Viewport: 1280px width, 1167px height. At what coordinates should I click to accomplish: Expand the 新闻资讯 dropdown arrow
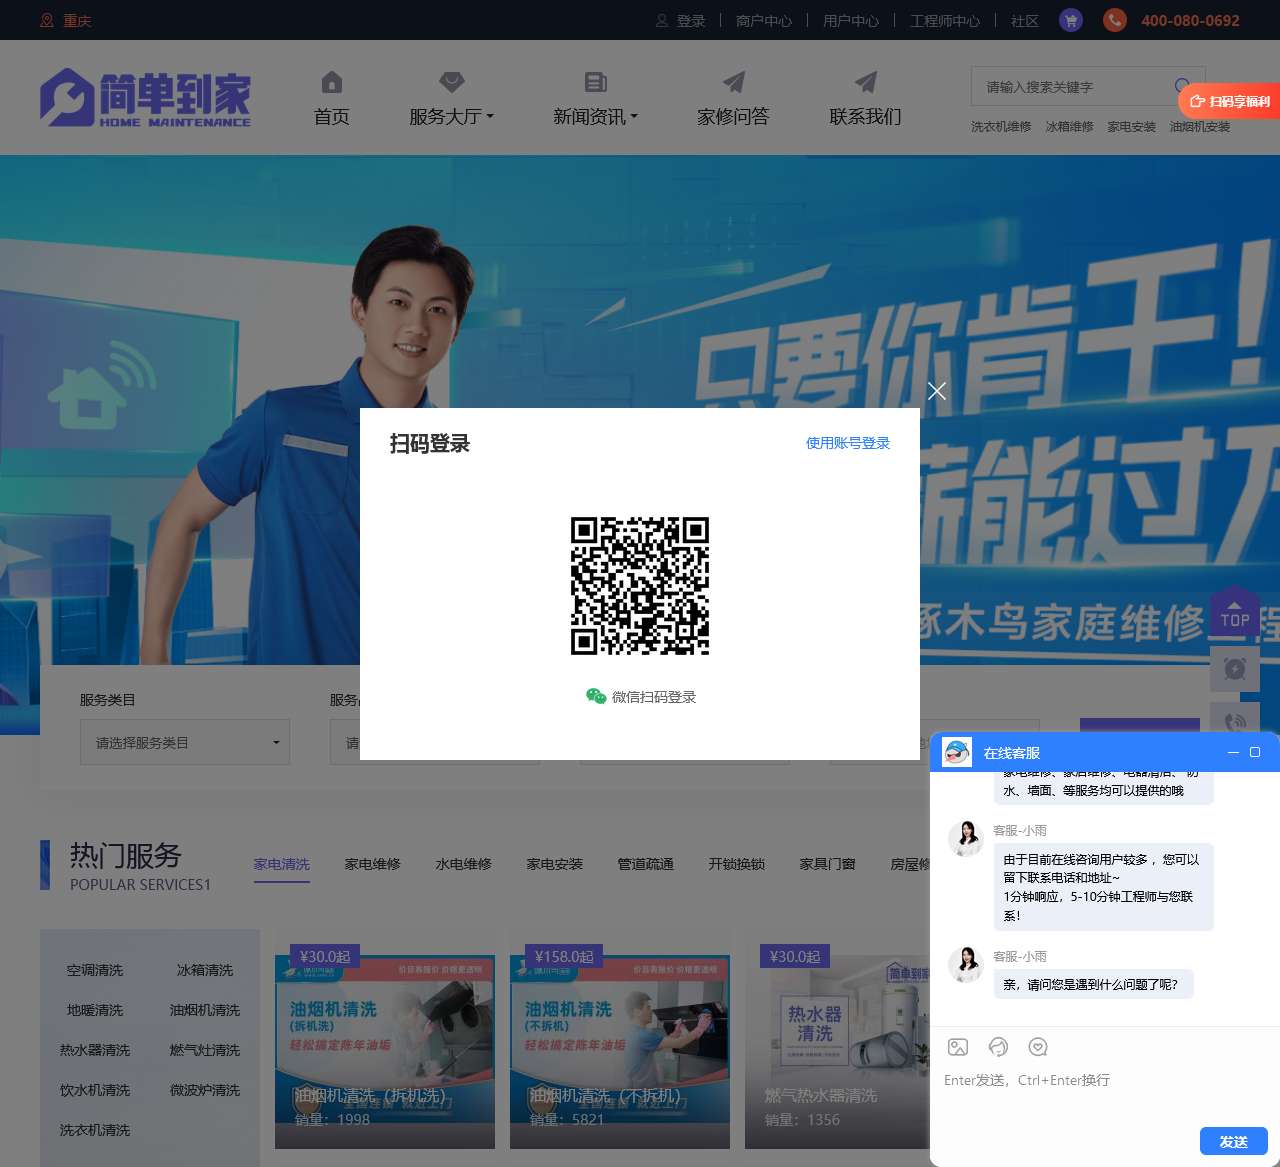(x=634, y=117)
